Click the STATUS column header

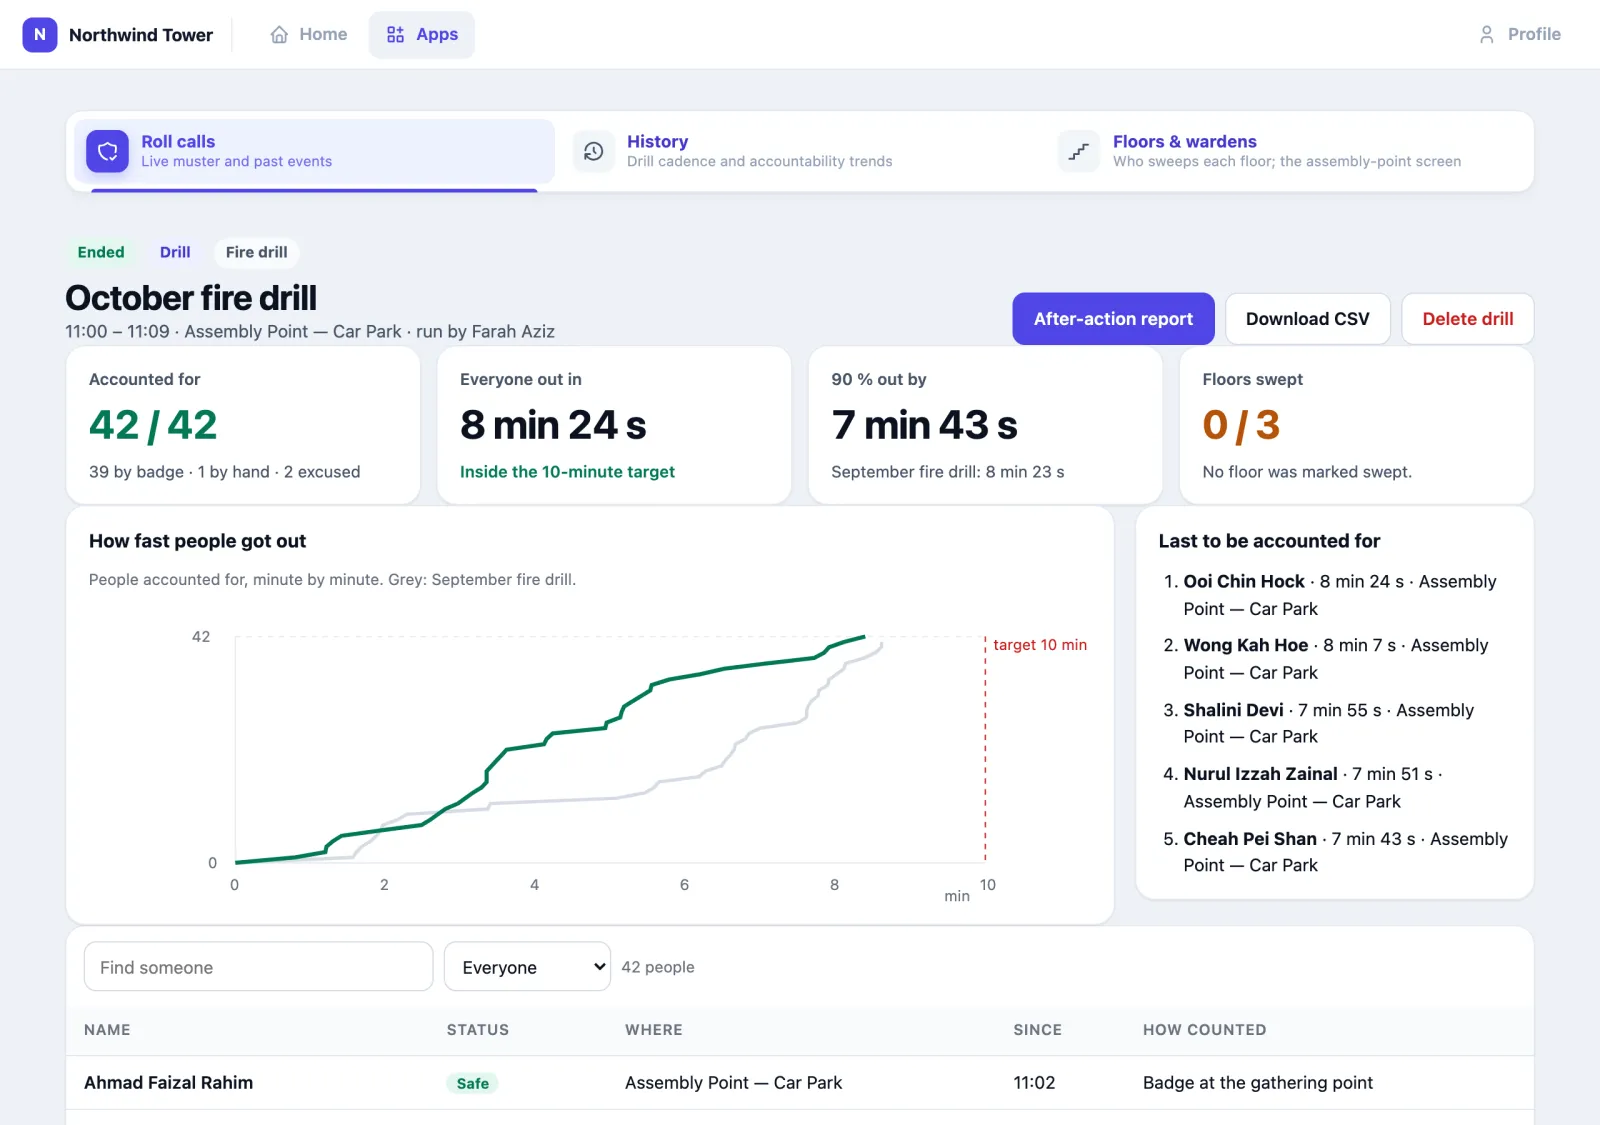click(x=478, y=1030)
